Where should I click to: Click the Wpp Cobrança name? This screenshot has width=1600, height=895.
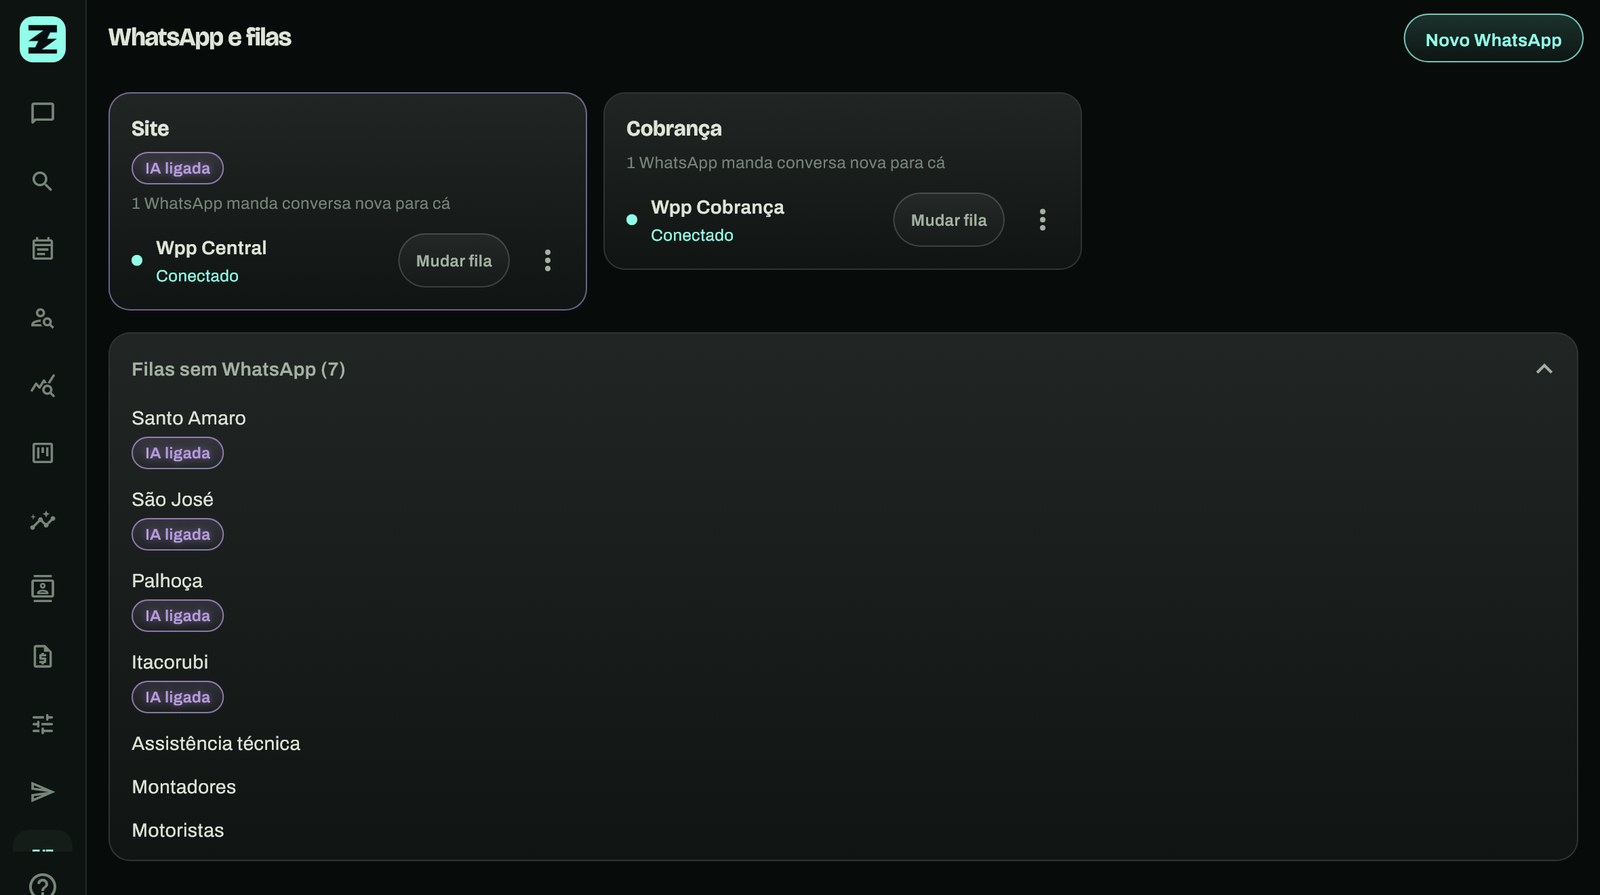click(717, 207)
